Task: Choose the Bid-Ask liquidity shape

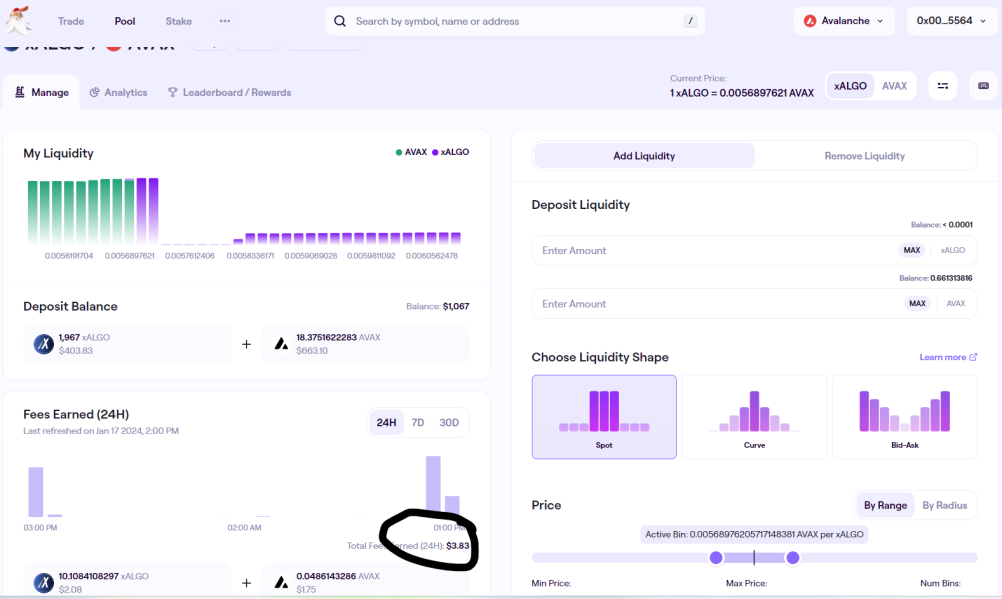Action: [905, 417]
